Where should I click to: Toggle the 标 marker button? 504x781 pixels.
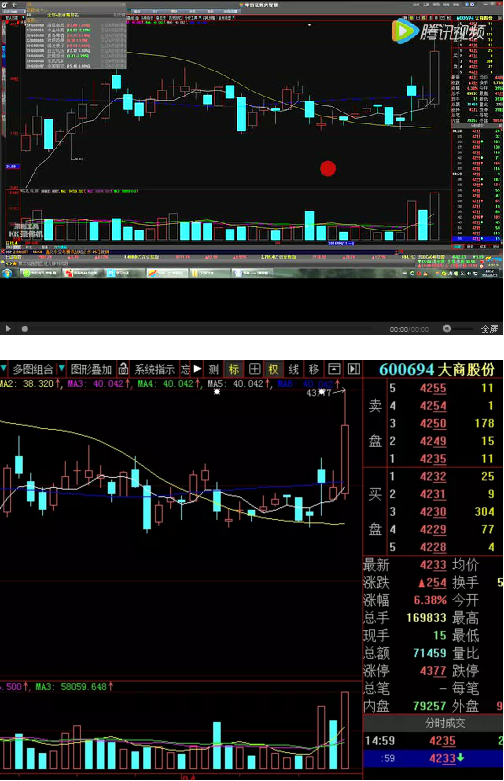[x=234, y=369]
